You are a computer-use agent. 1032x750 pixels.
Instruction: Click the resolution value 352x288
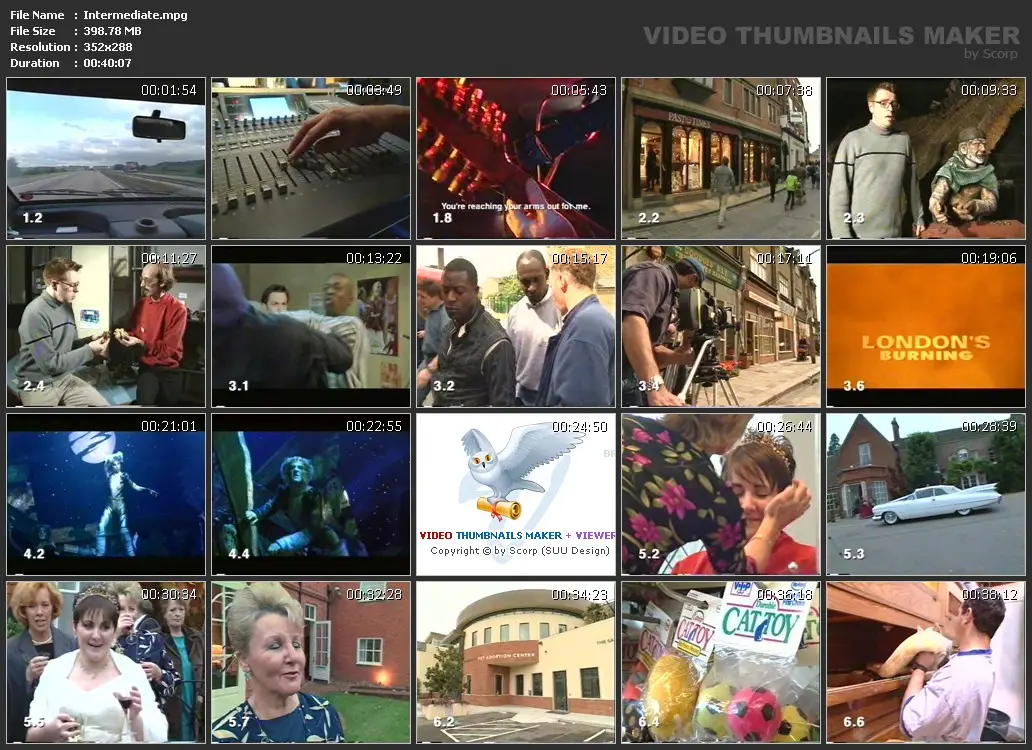click(x=107, y=47)
